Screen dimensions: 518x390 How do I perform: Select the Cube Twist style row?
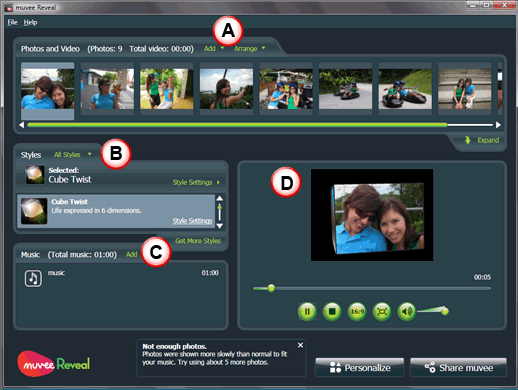coord(116,211)
